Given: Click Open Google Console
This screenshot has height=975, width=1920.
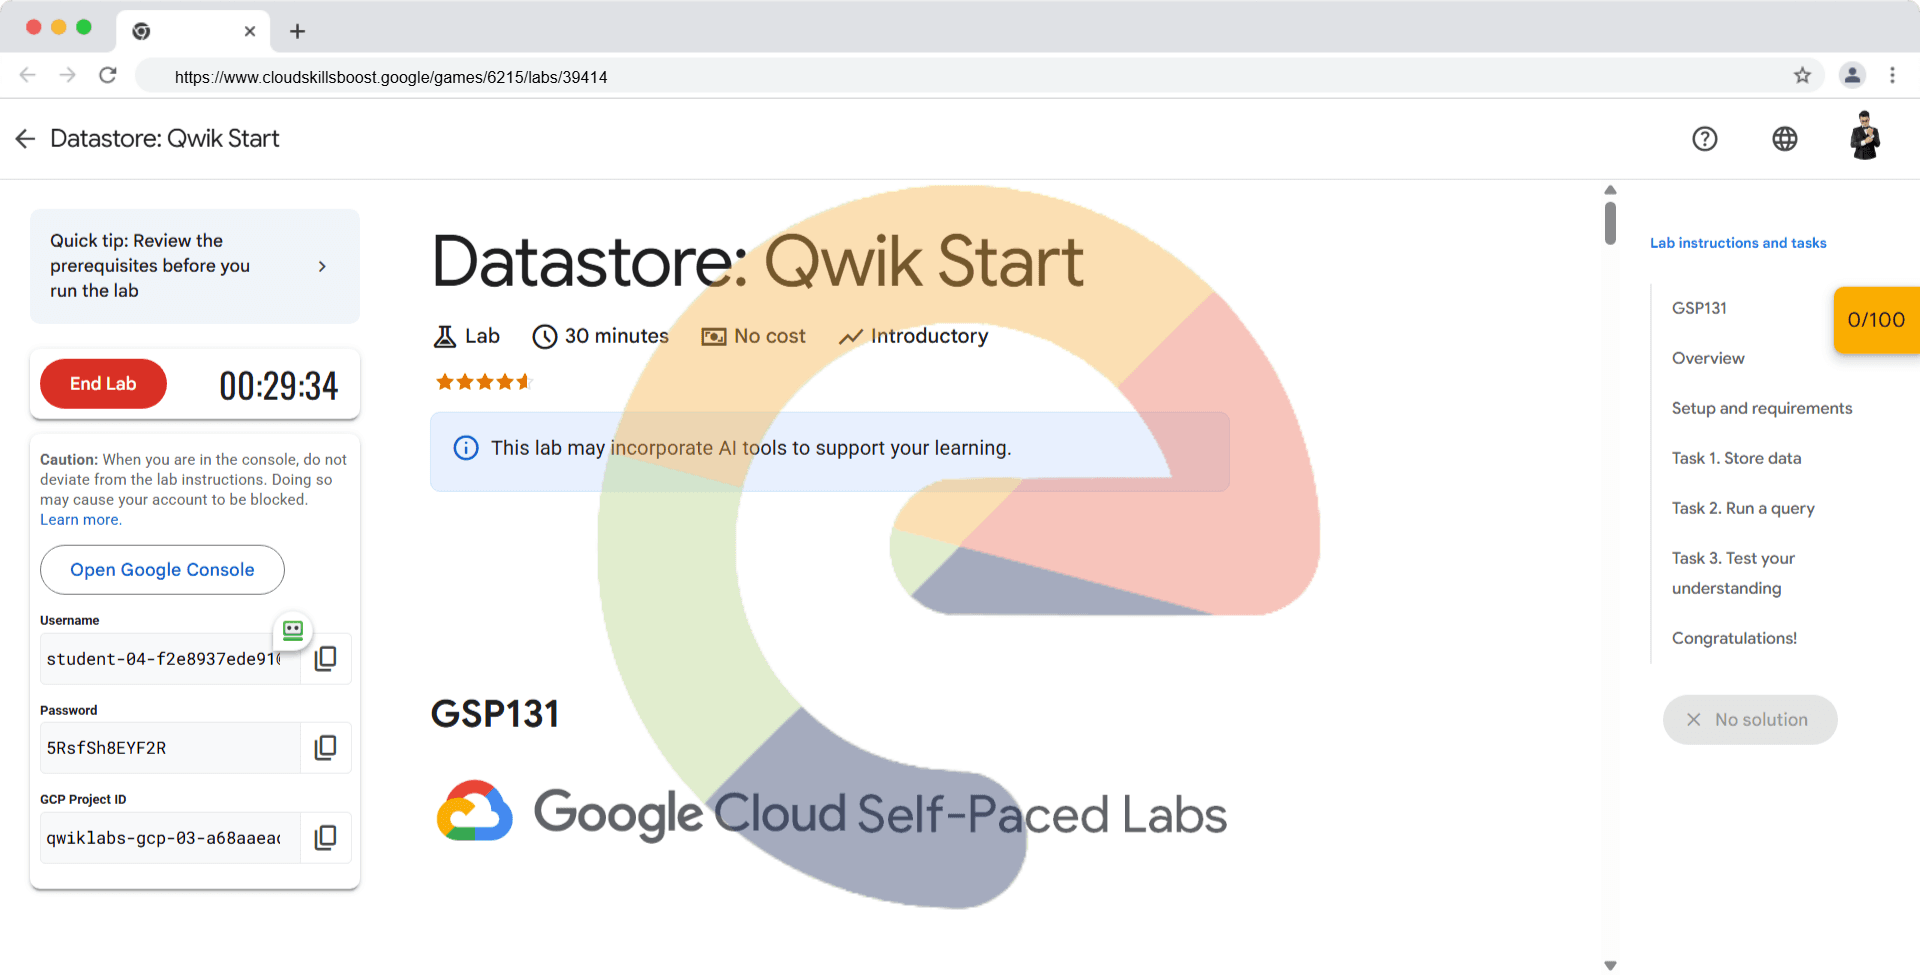Looking at the screenshot, I should point(162,570).
